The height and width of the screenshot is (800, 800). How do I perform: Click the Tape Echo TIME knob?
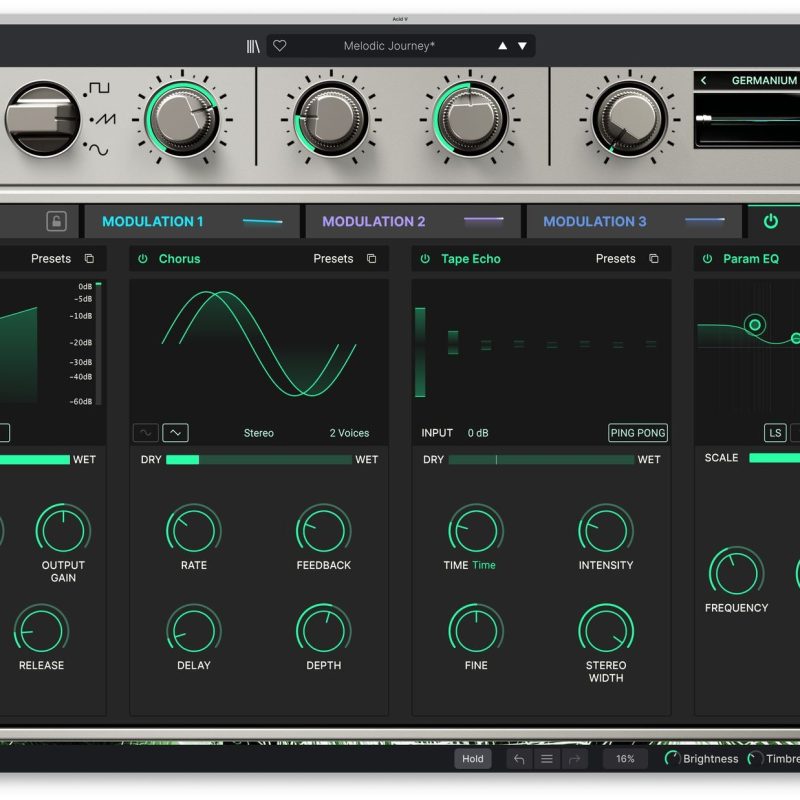(x=476, y=531)
